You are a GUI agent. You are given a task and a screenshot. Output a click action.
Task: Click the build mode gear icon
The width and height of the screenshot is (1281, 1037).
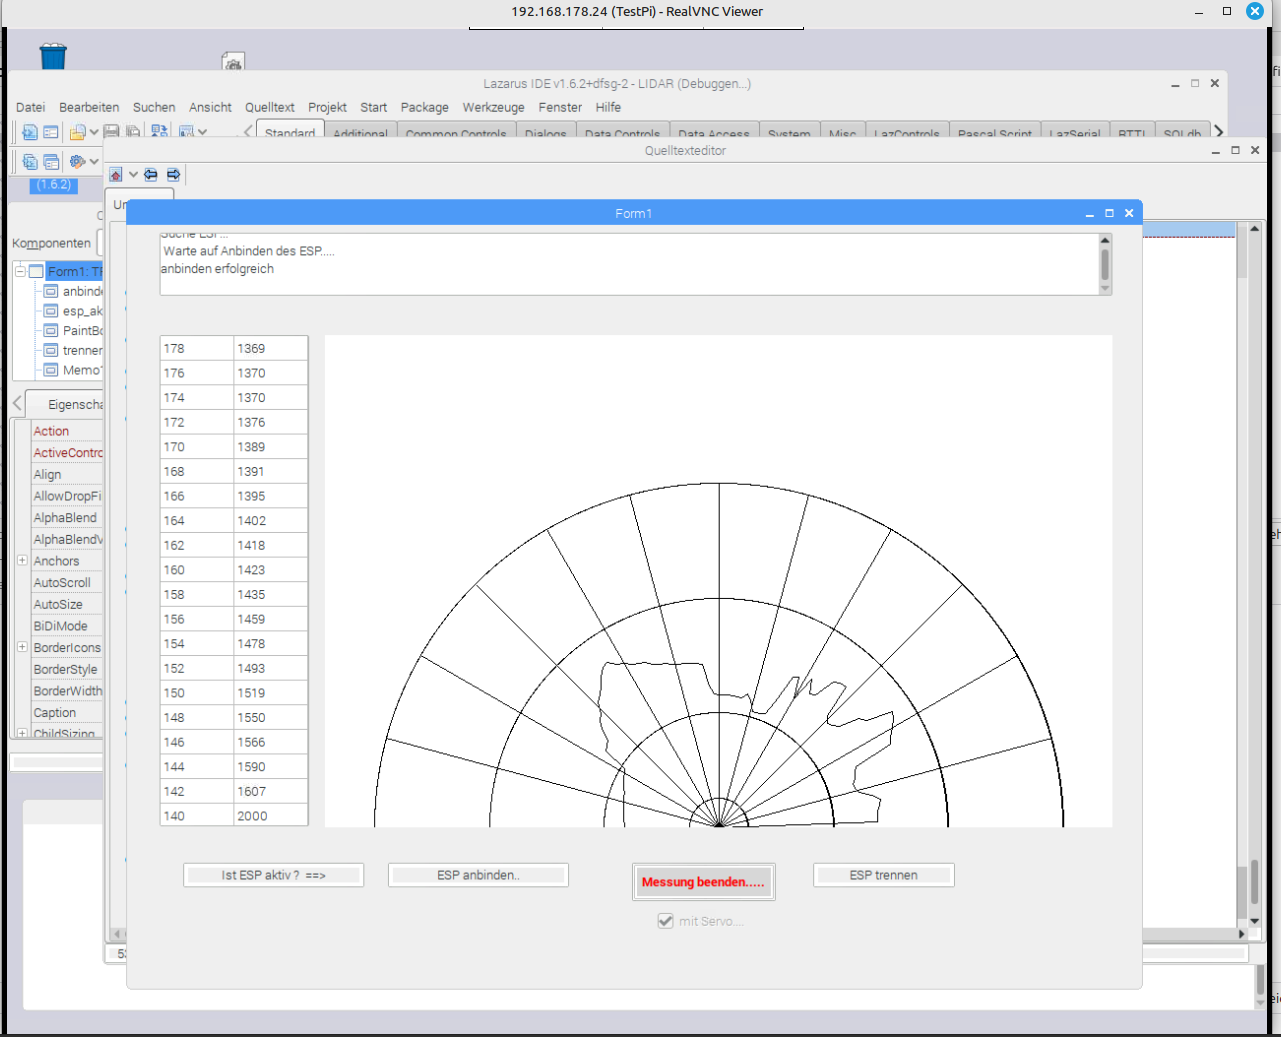coord(77,161)
